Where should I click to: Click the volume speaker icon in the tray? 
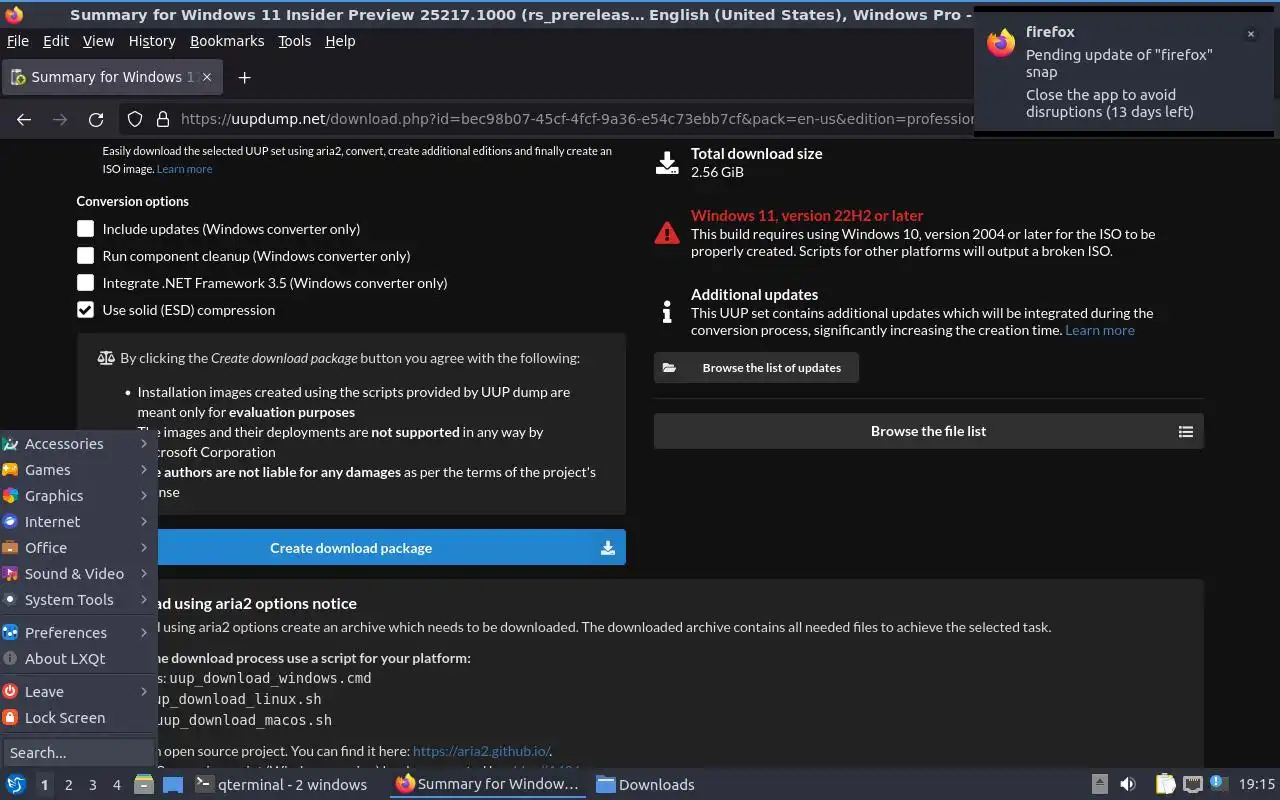coord(1128,784)
